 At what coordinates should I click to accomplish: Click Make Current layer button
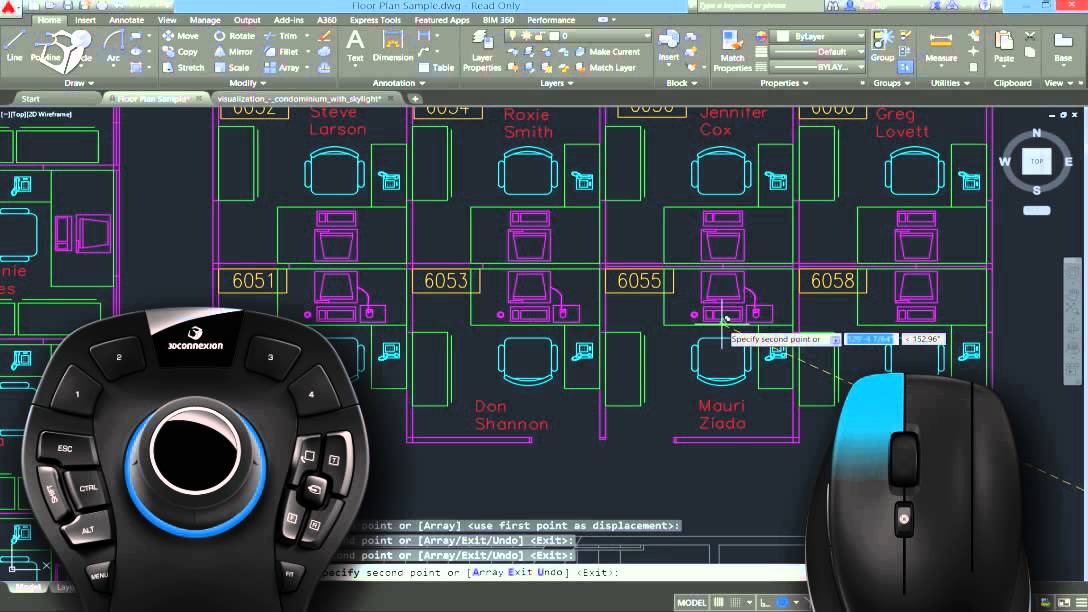(x=608, y=51)
